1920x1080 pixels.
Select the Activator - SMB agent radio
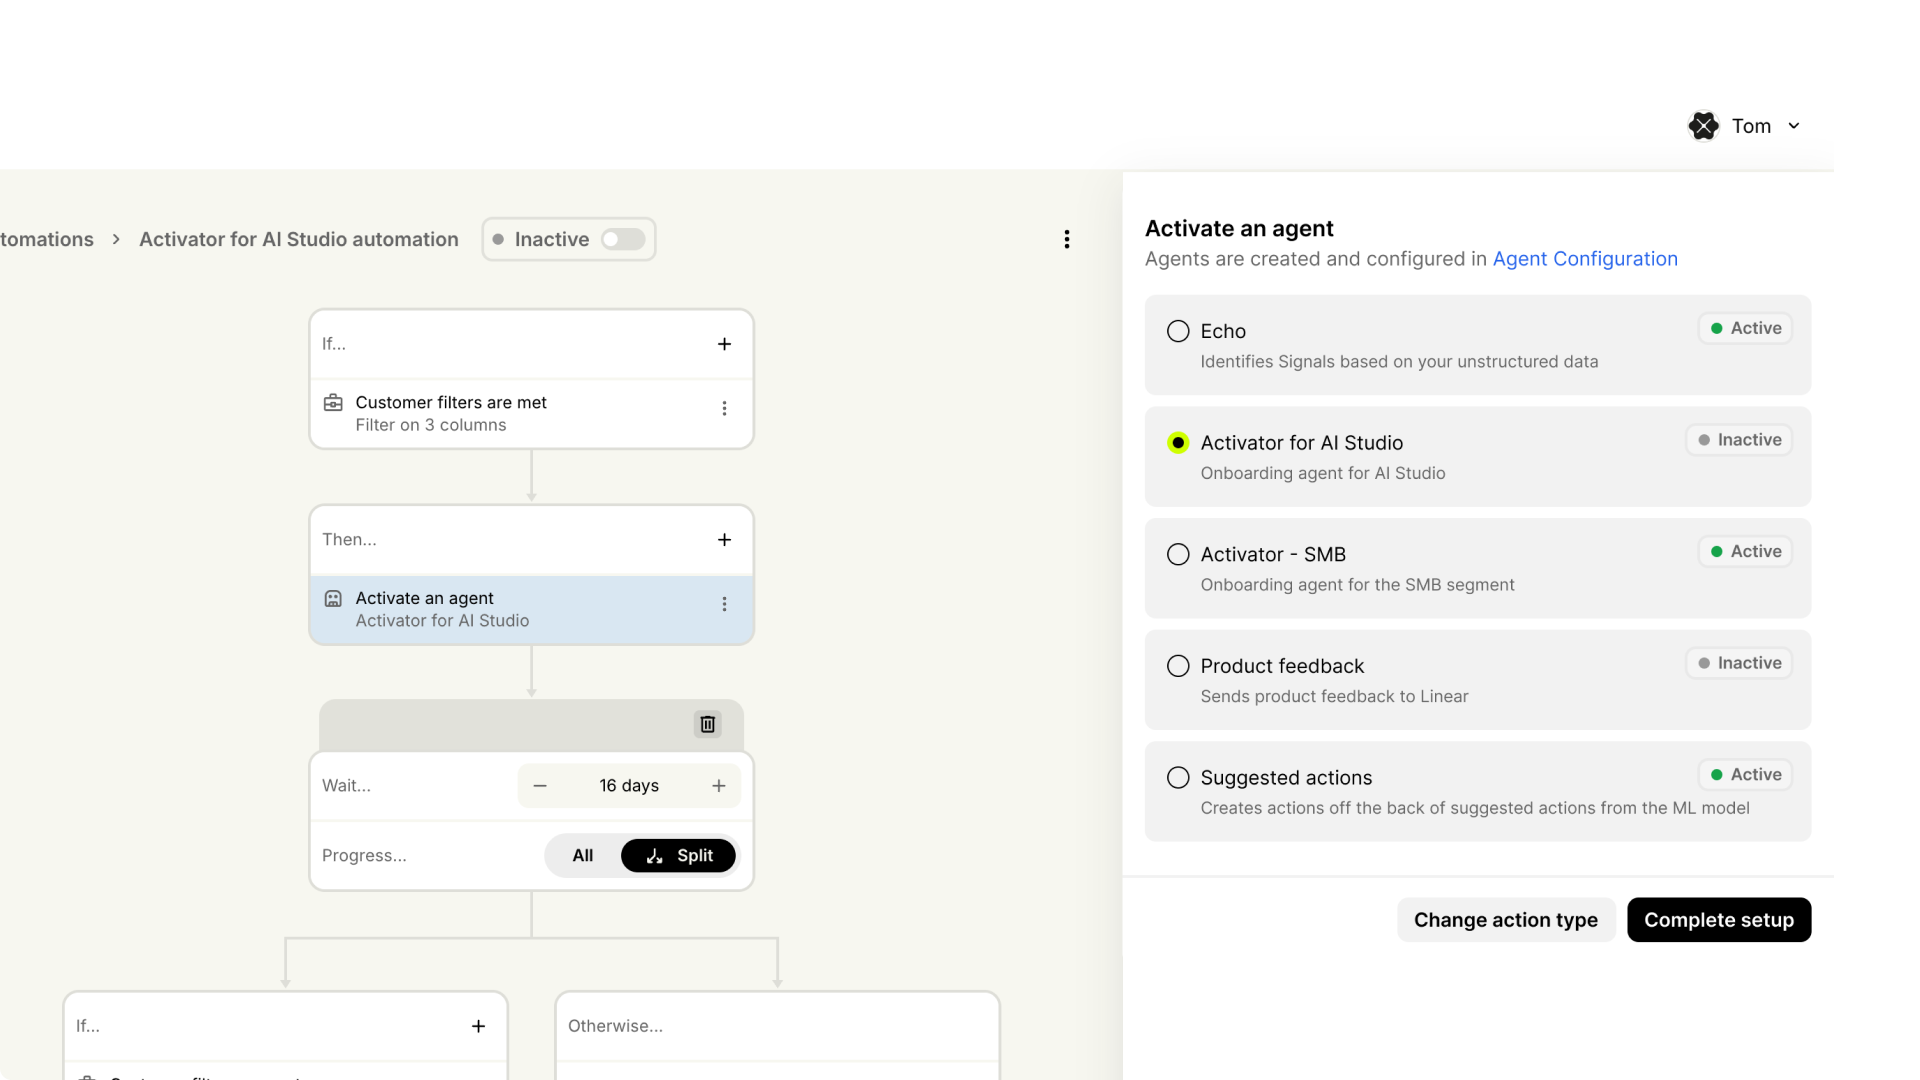pyautogui.click(x=1178, y=554)
